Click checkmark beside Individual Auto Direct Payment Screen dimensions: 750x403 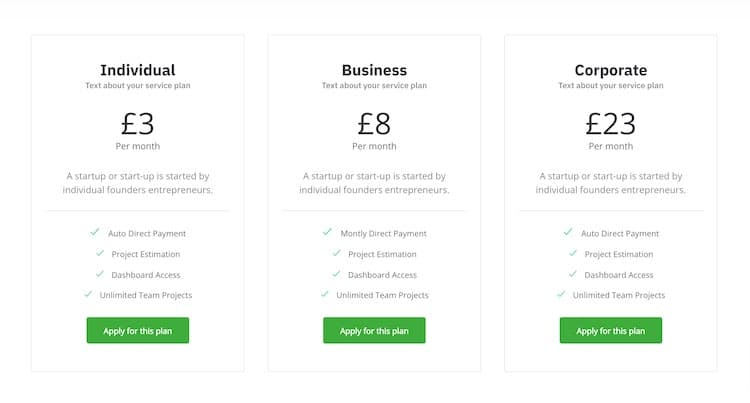coord(95,232)
